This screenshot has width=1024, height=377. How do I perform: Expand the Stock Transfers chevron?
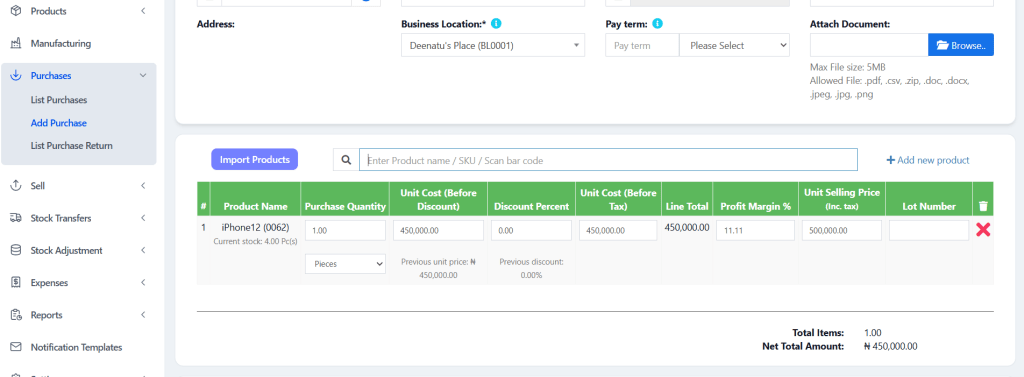pyautogui.click(x=143, y=218)
